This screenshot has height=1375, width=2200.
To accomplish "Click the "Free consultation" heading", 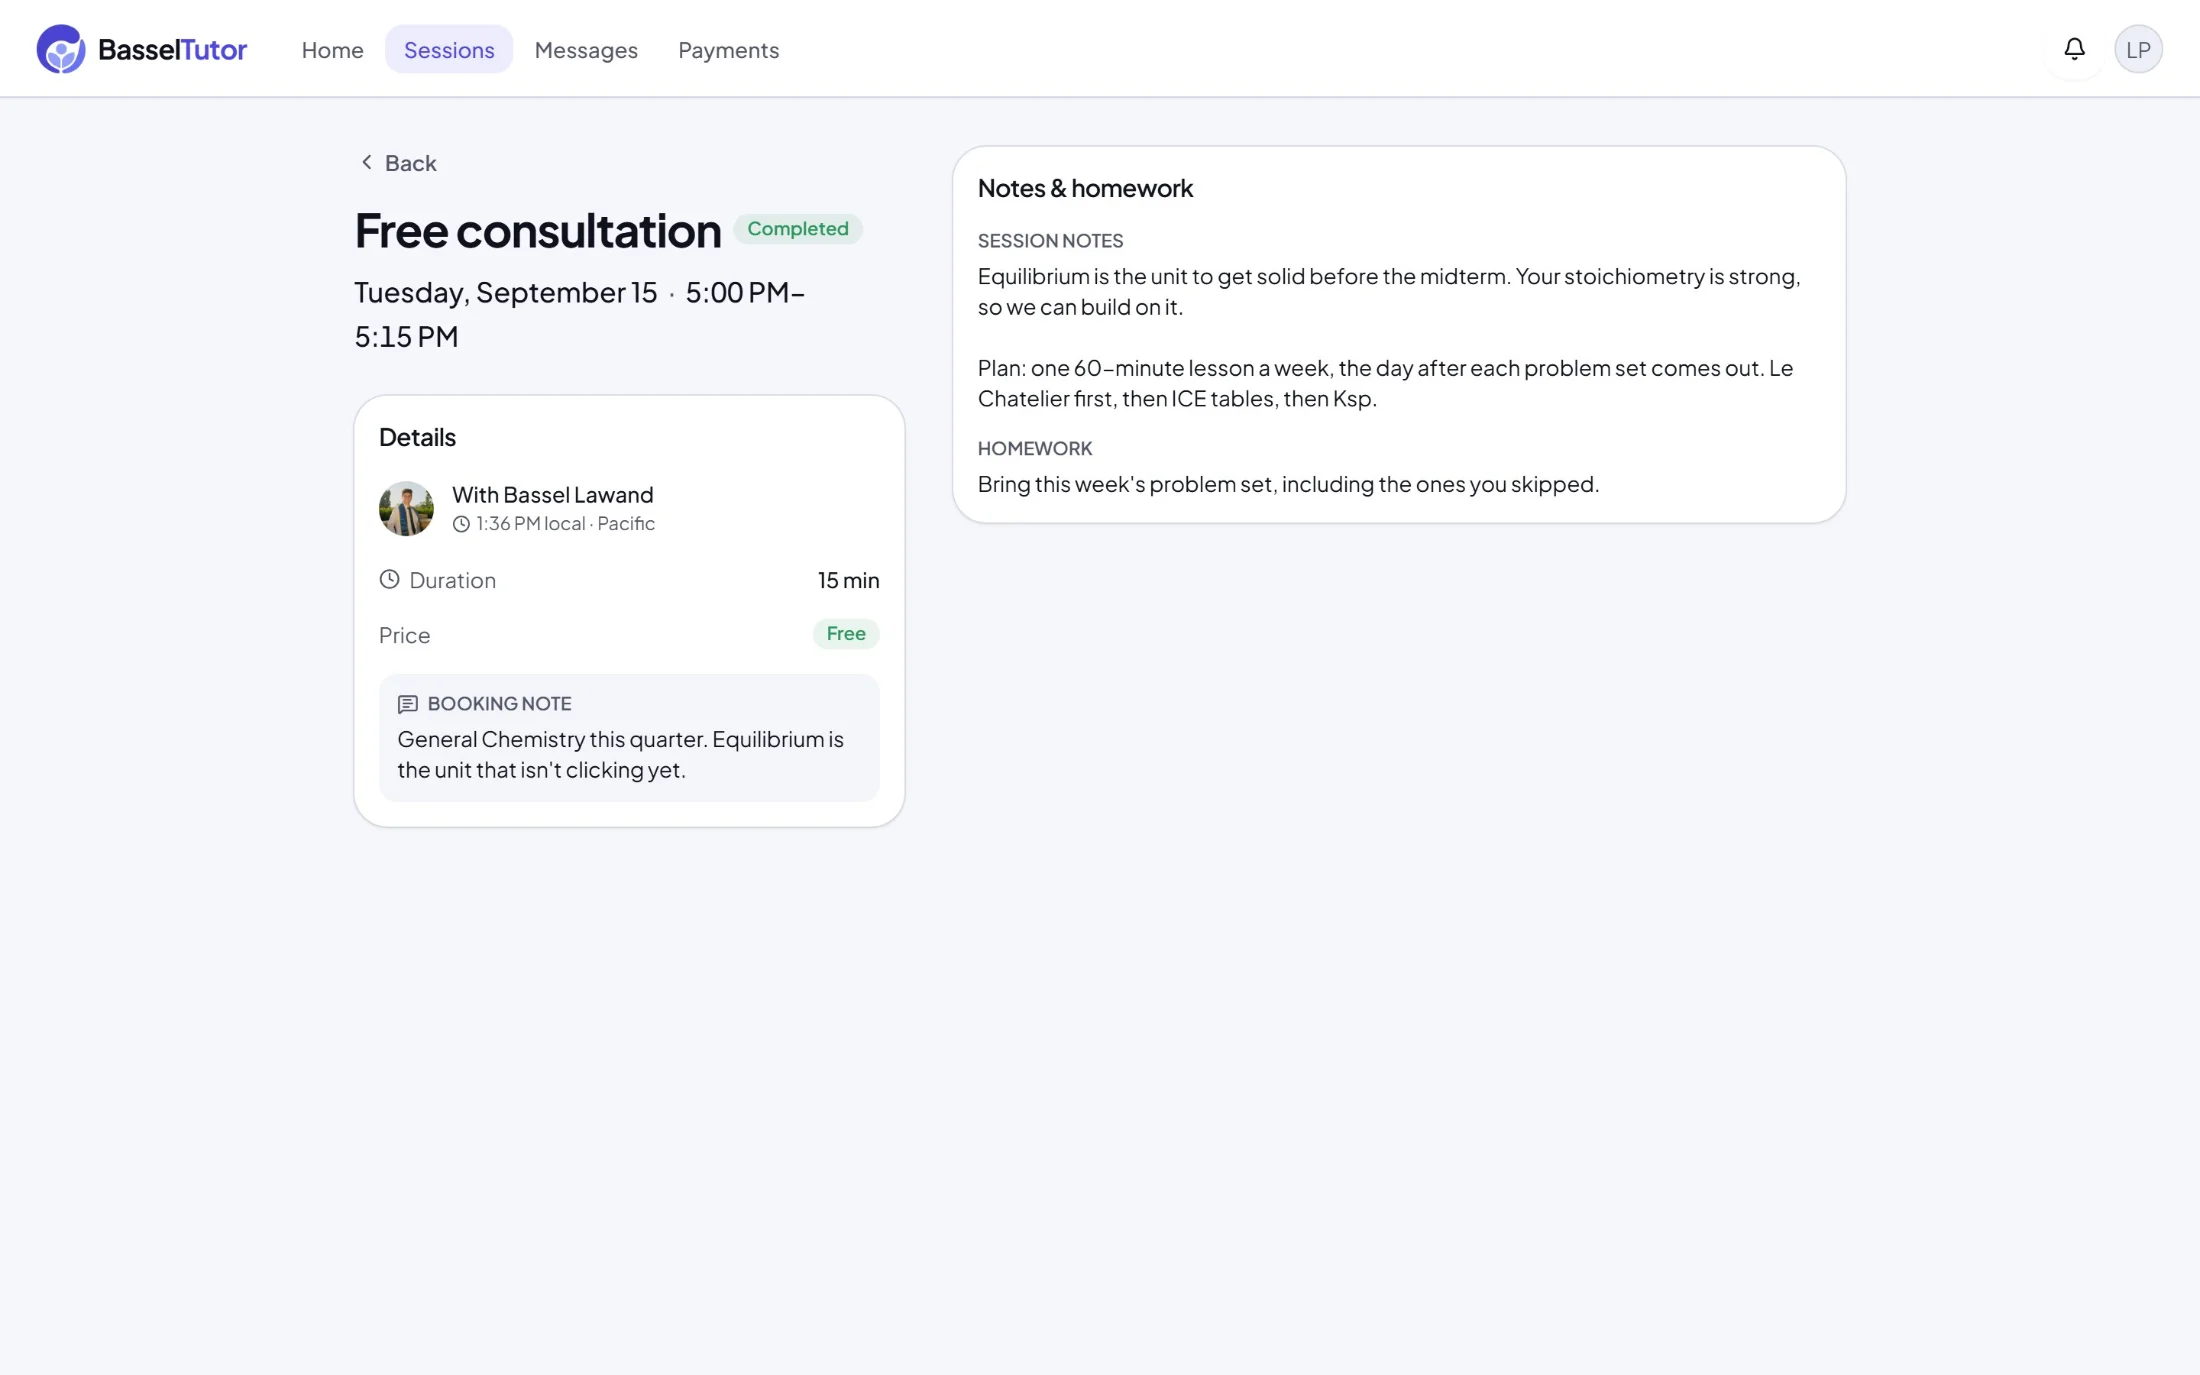I will pyautogui.click(x=538, y=230).
